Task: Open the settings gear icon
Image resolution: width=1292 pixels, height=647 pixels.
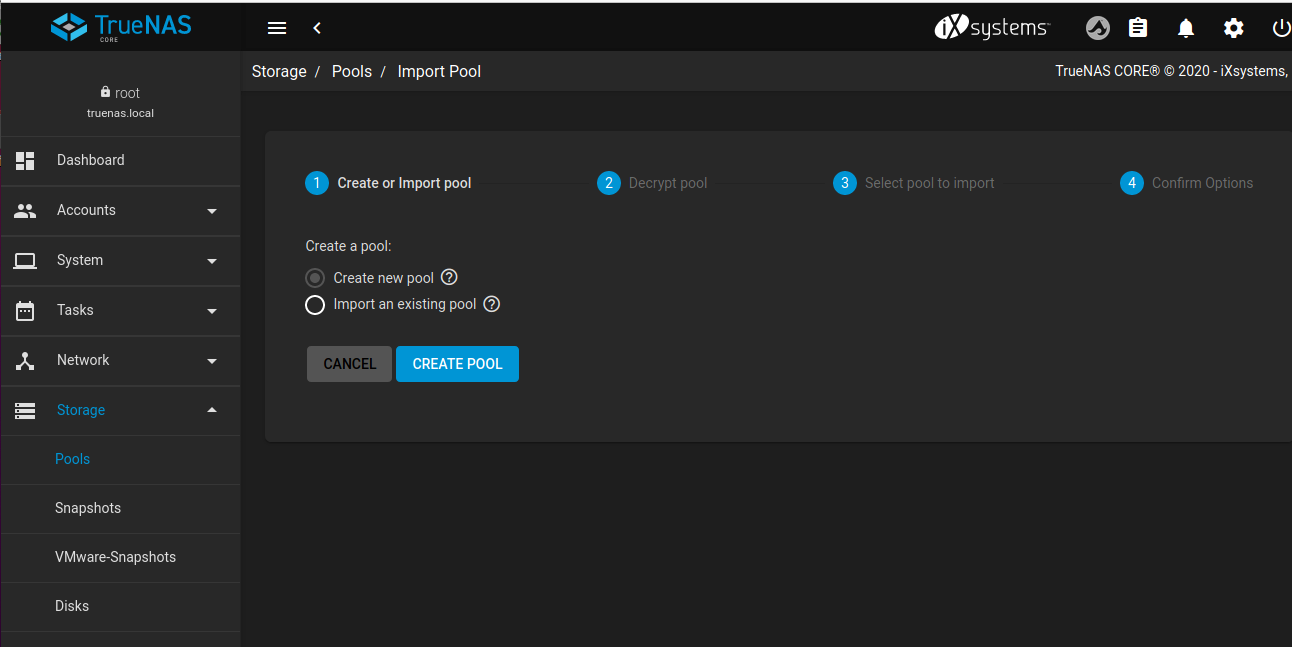Action: point(1234,28)
